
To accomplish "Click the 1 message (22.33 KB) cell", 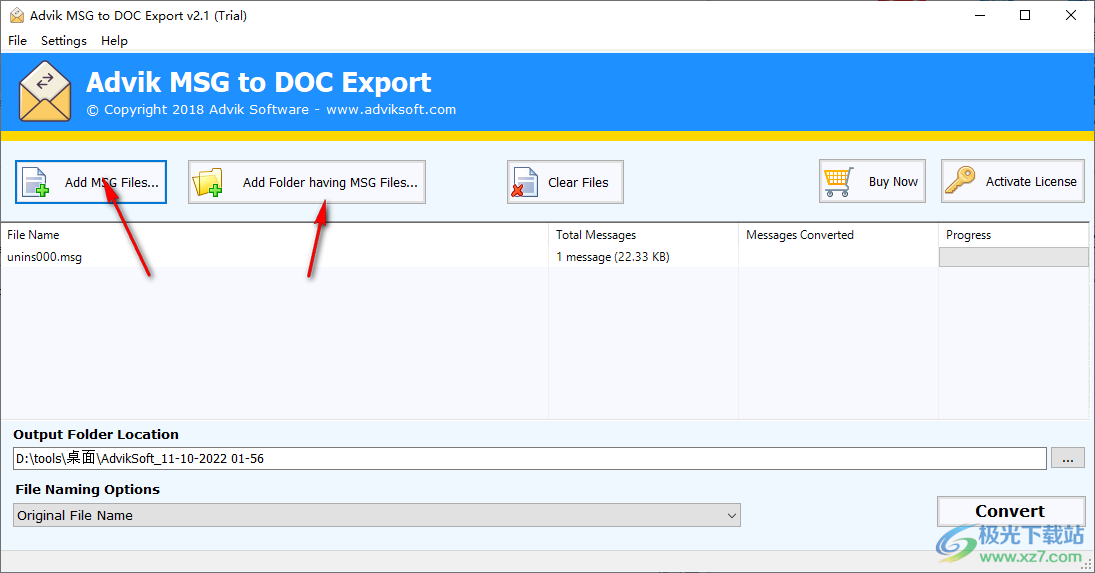I will 612,257.
